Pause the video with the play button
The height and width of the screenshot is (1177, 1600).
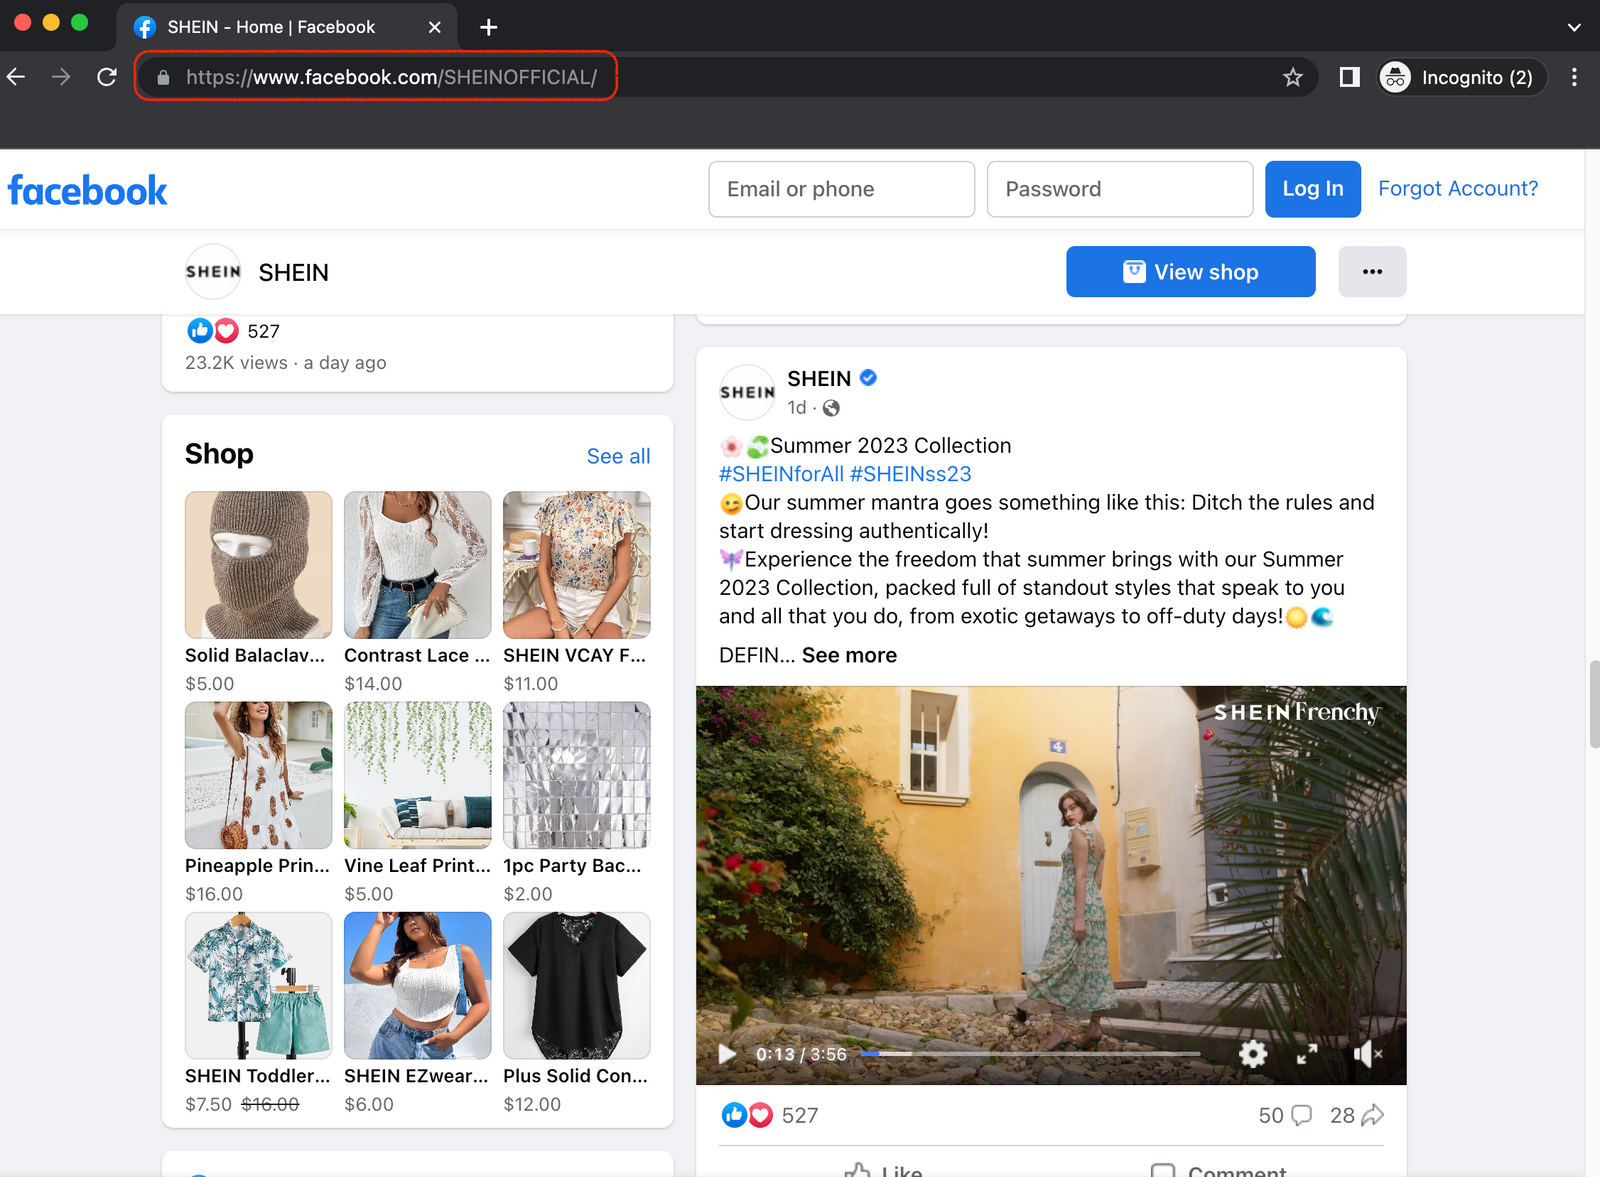pyautogui.click(x=727, y=1054)
